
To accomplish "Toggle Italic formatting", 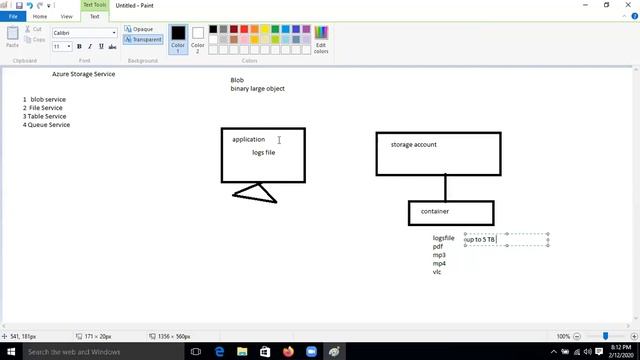I will click(x=90, y=47).
